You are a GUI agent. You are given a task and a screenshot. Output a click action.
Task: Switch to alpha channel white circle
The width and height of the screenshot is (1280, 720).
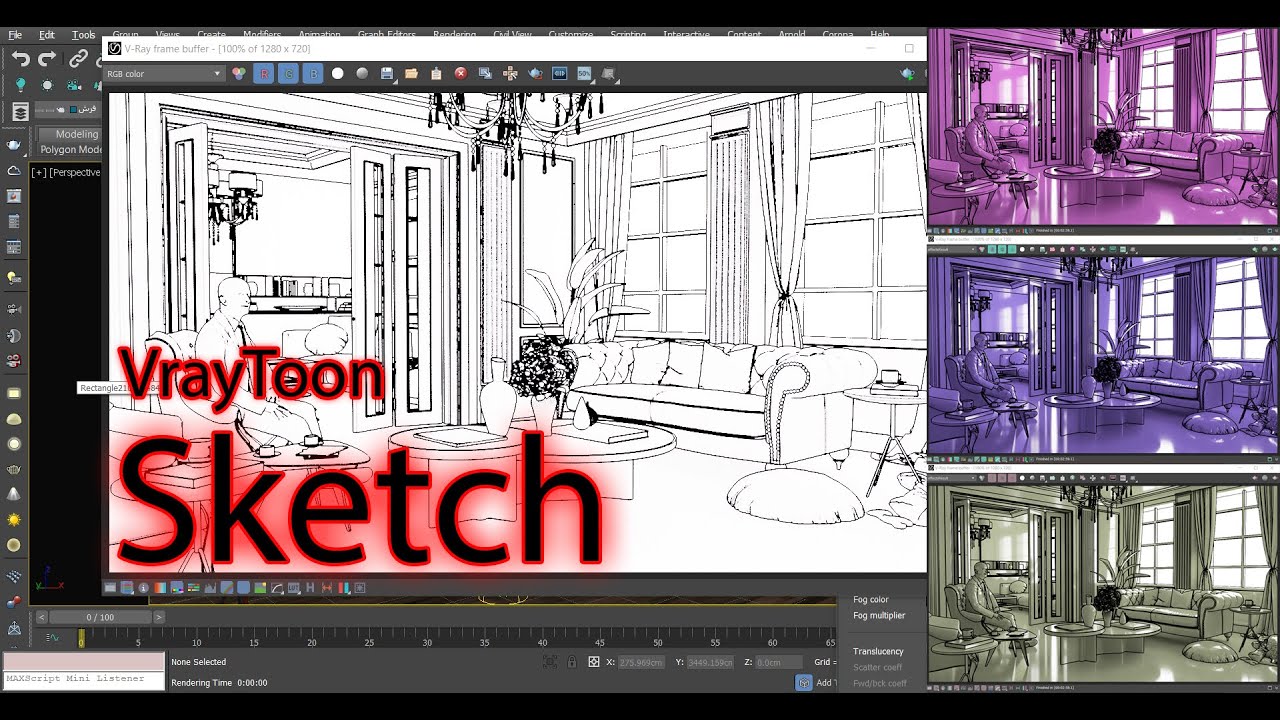[x=337, y=73]
